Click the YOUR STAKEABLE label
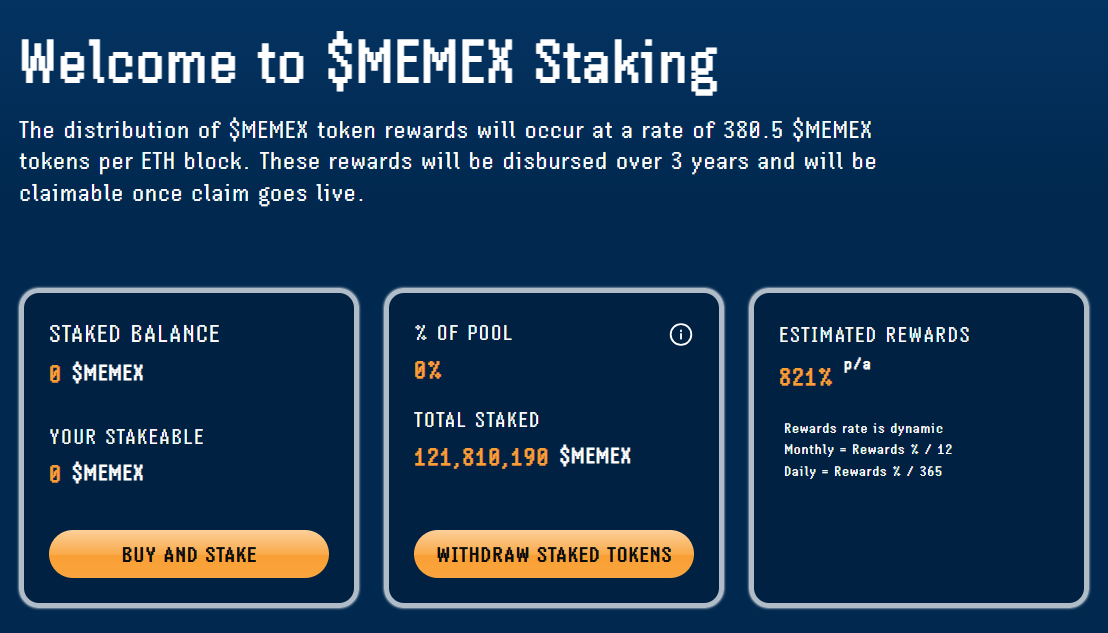 pos(125,434)
